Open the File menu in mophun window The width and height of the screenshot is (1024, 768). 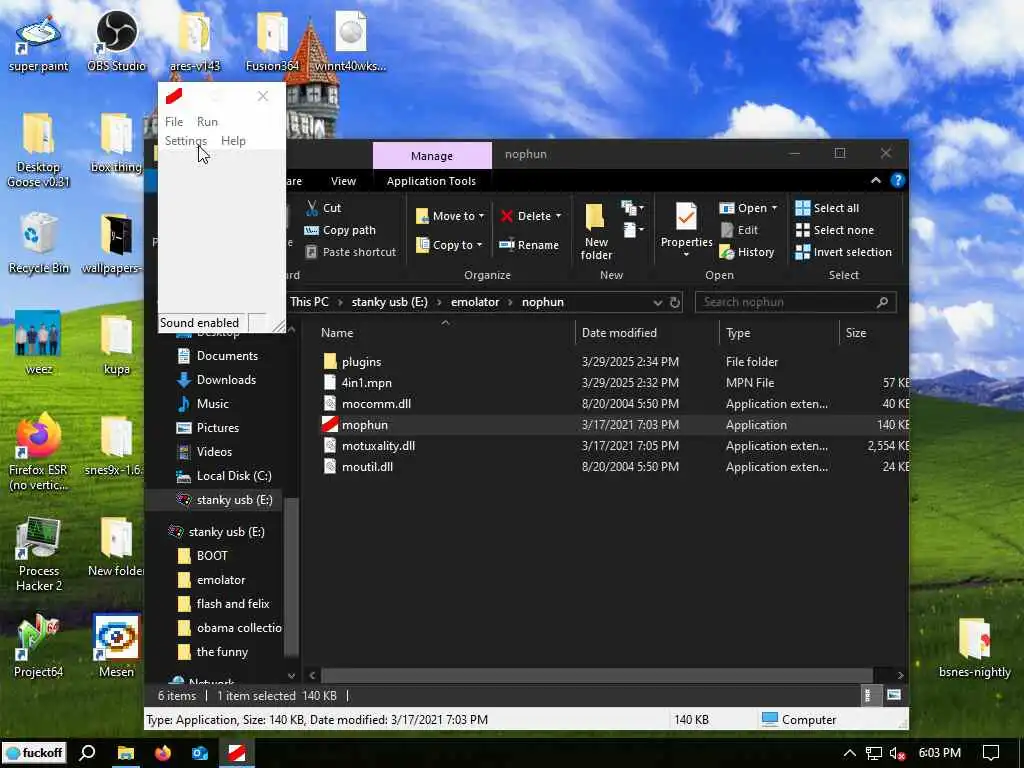pos(174,121)
